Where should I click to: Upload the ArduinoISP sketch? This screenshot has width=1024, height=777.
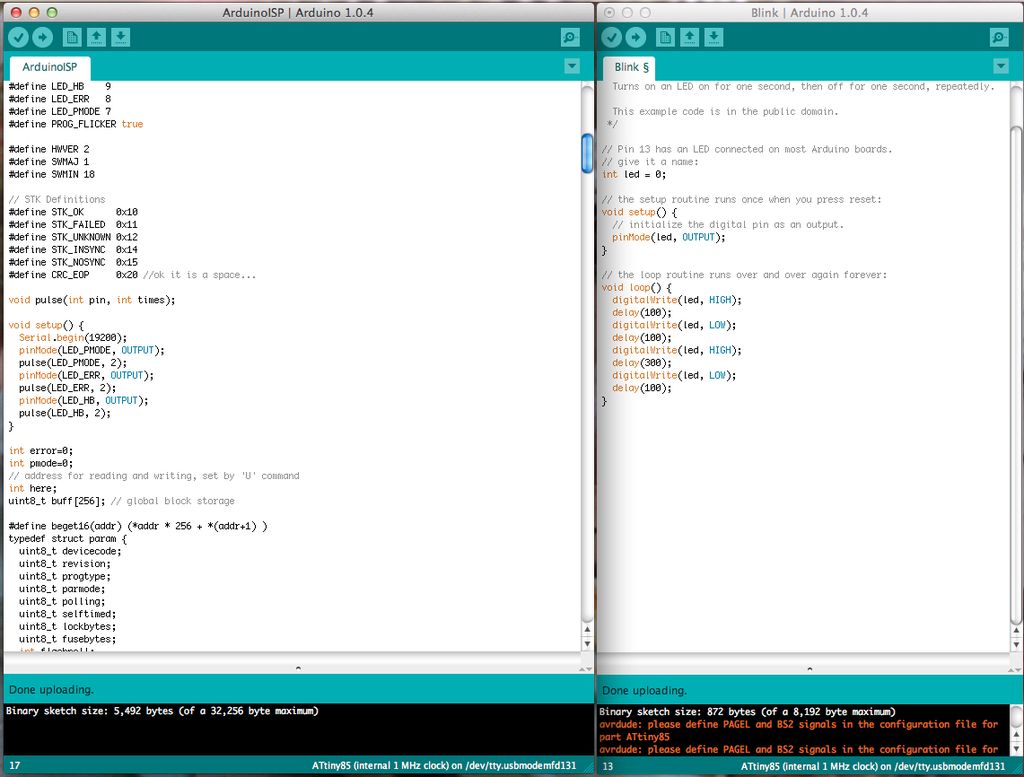[42, 37]
